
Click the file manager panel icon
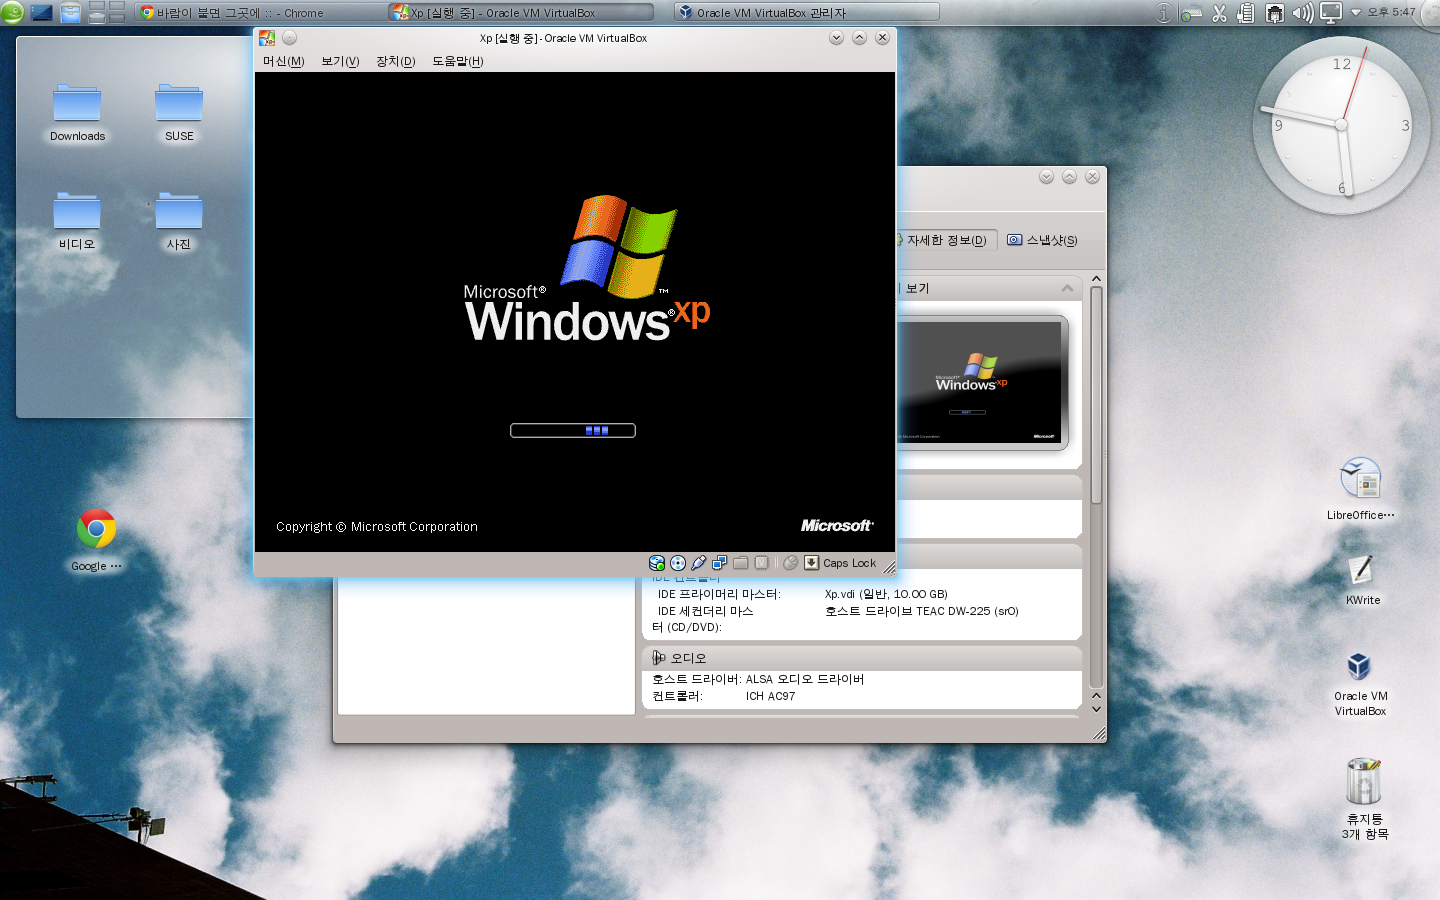coord(70,13)
